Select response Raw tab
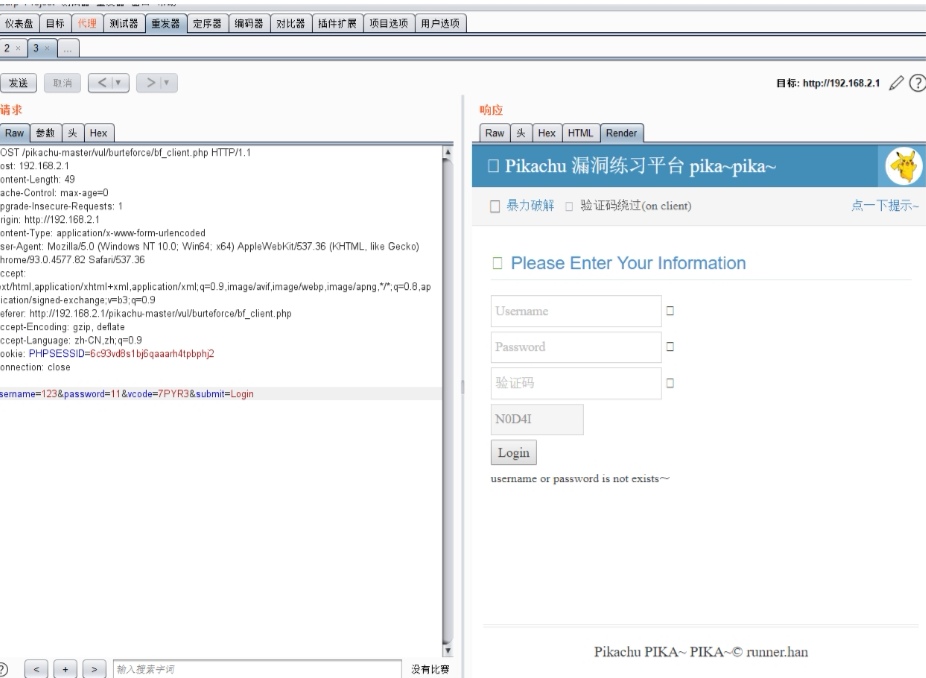 494,133
